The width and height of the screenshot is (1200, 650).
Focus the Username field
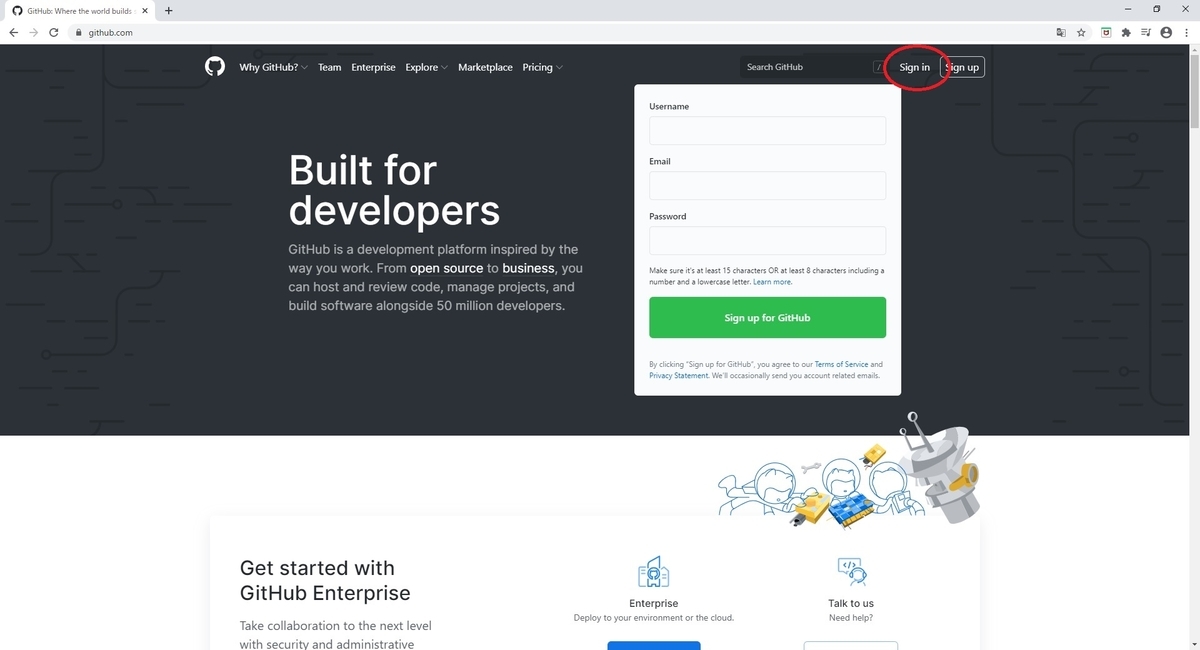pyautogui.click(x=767, y=131)
